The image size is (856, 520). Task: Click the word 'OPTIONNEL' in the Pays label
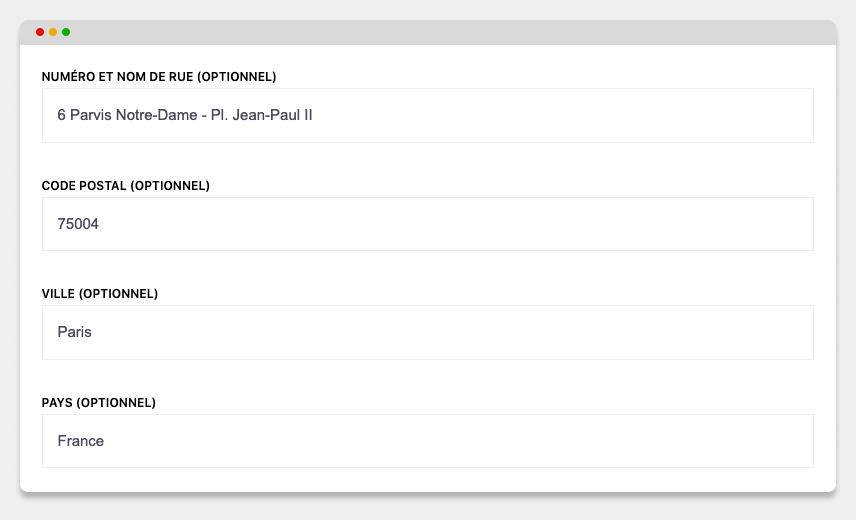(116, 403)
